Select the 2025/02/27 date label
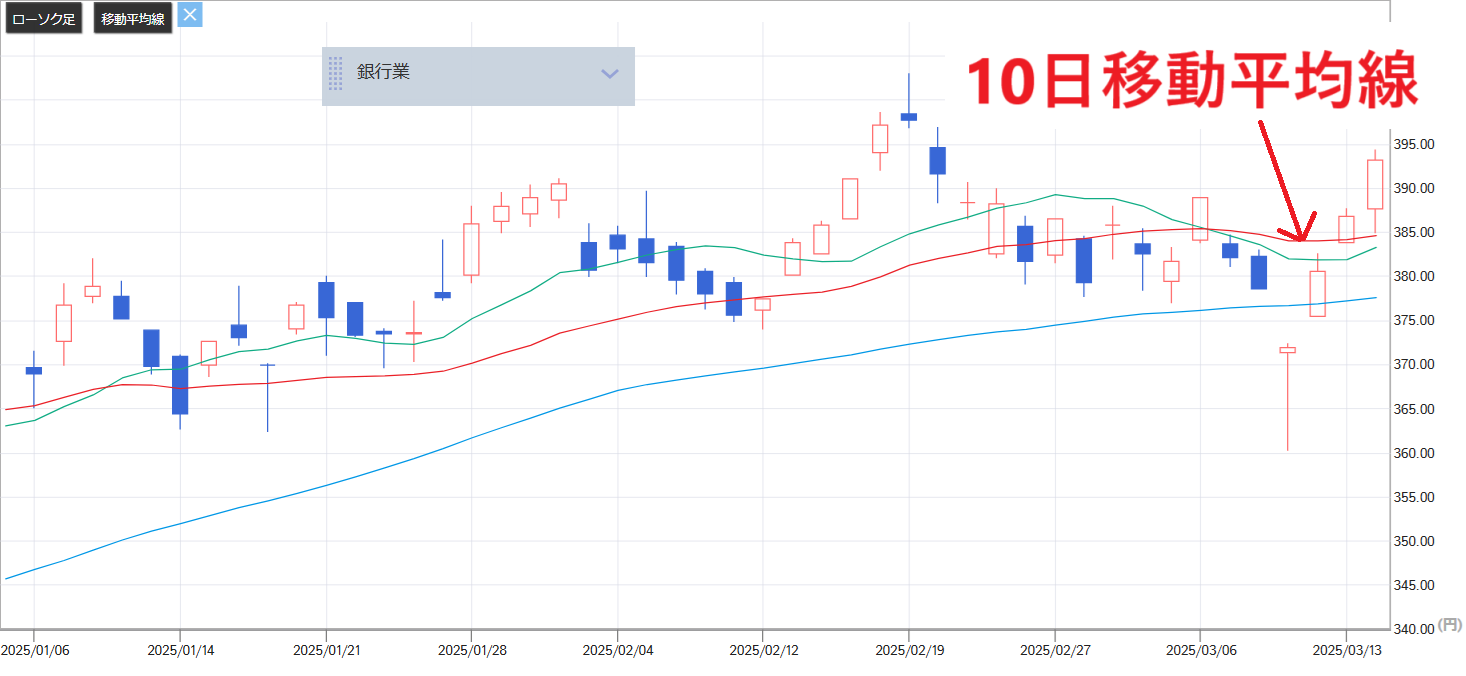Image resolution: width=1466 pixels, height=676 pixels. coord(1054,650)
